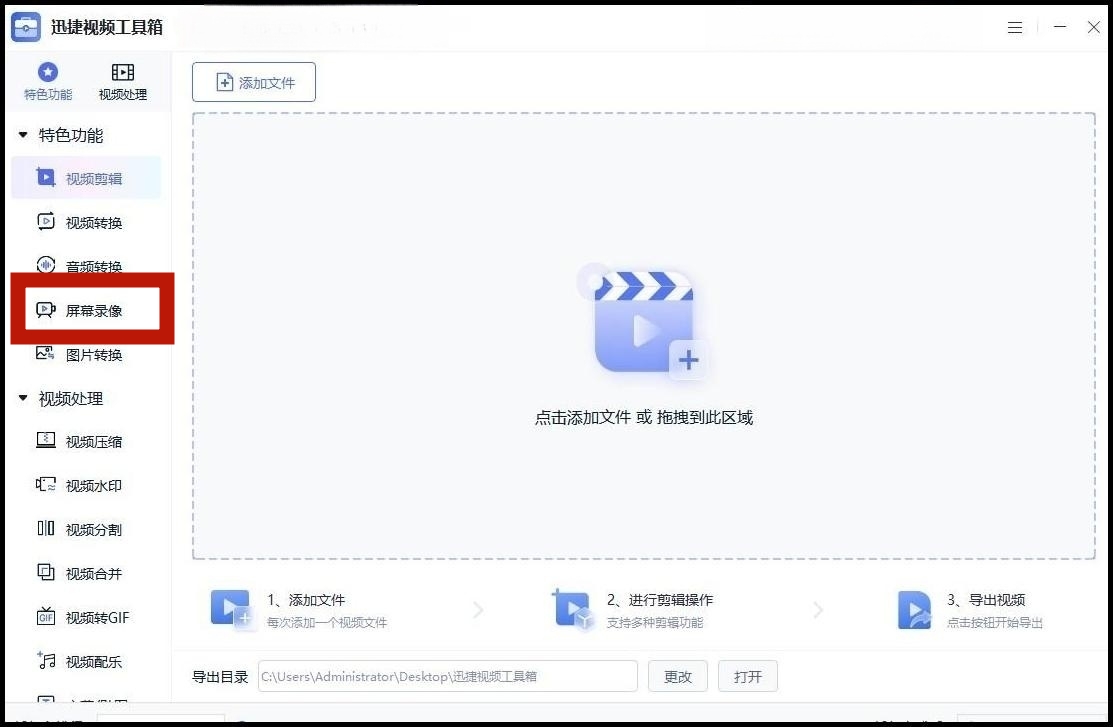This screenshot has height=727, width=1113.
Task: Click the 添加文件 add file button
Action: 253,82
